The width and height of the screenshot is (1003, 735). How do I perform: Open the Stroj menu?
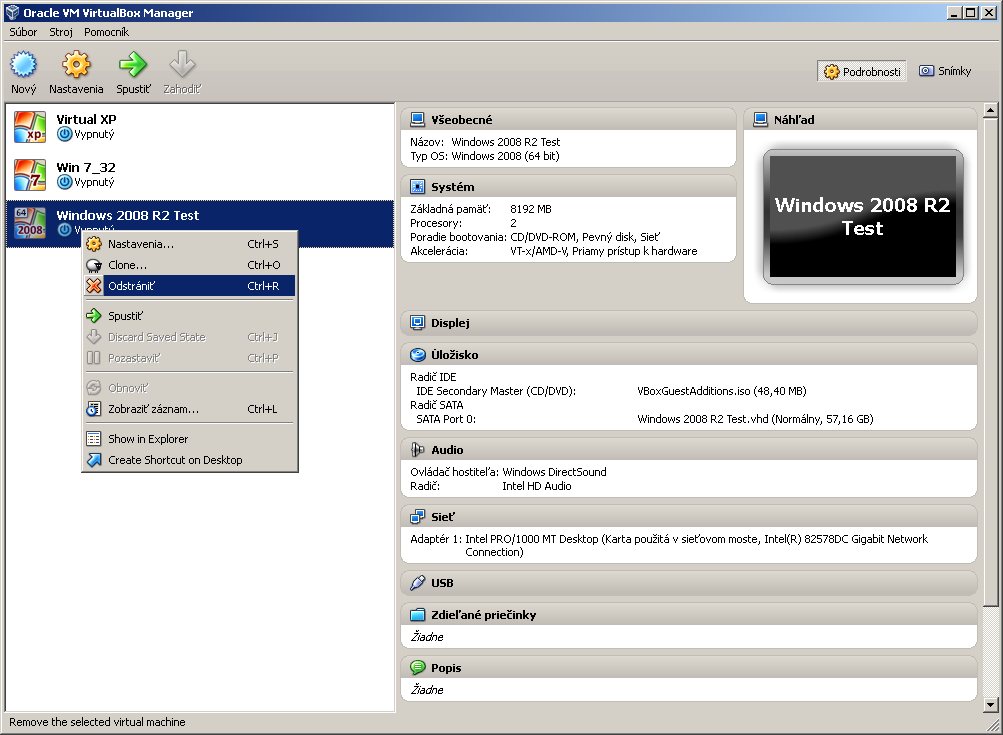pyautogui.click(x=60, y=31)
